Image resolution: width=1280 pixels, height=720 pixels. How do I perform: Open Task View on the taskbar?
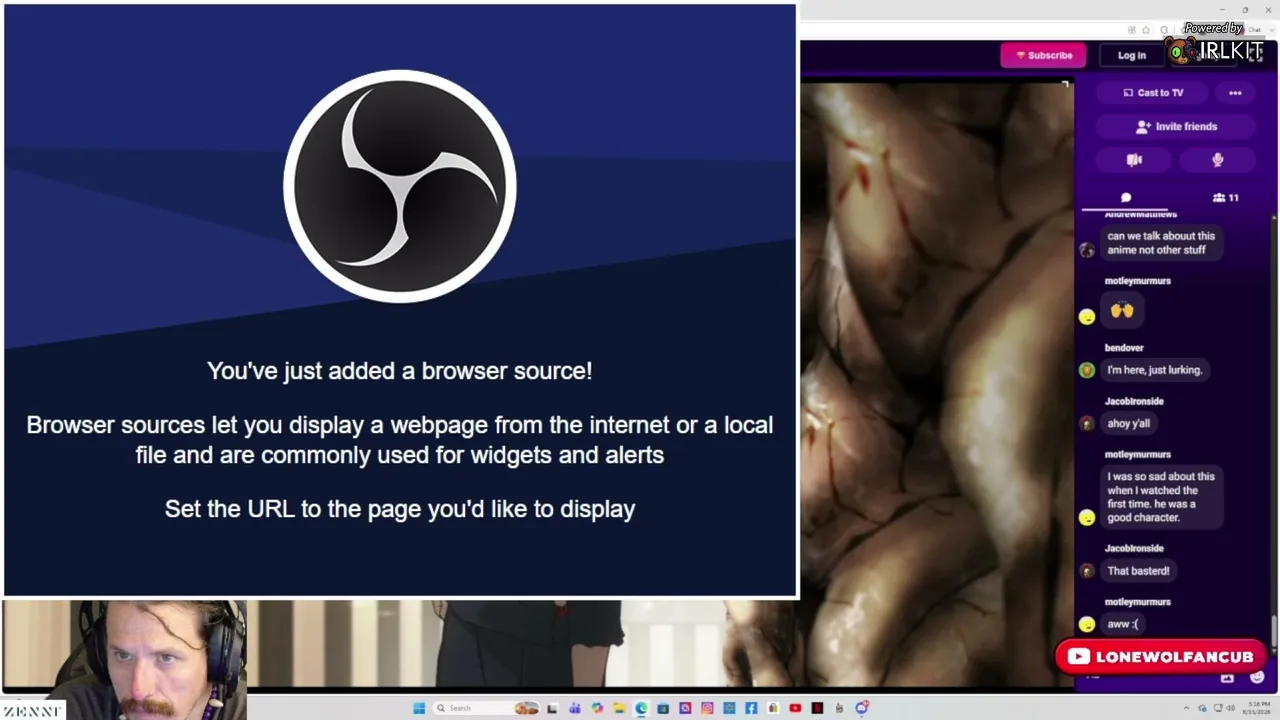coord(552,708)
